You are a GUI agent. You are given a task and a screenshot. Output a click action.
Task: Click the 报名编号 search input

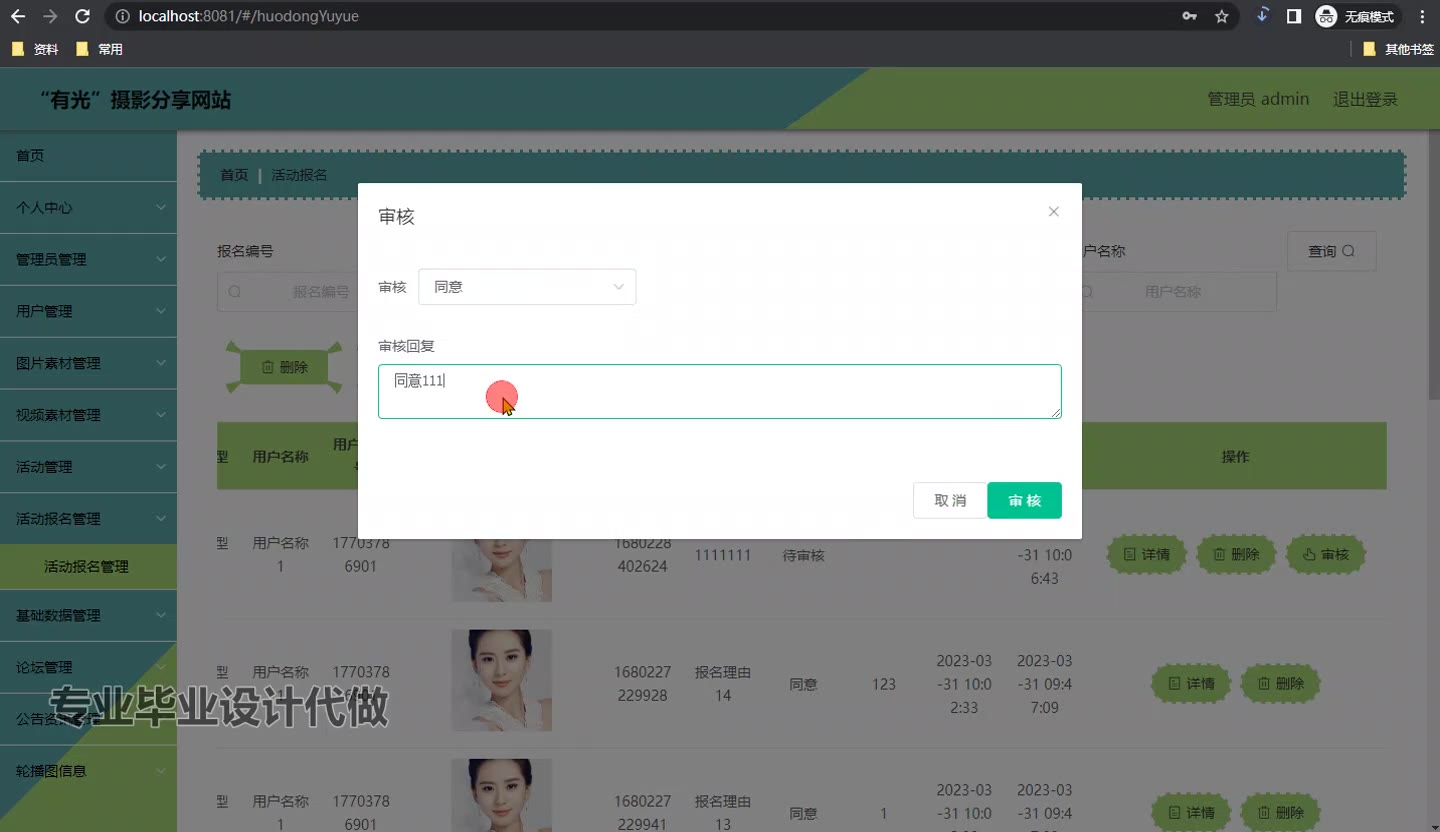290,292
